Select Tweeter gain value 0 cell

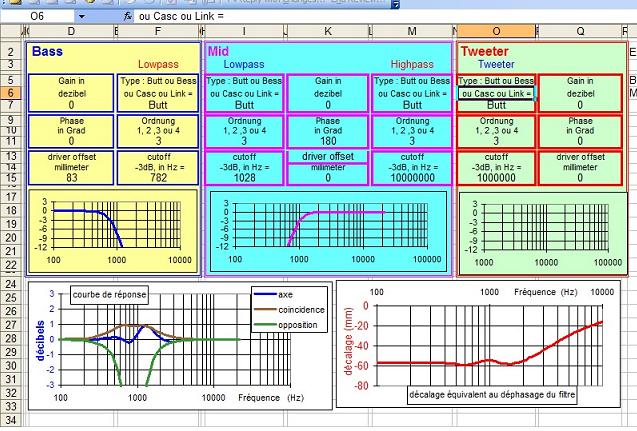tap(580, 105)
